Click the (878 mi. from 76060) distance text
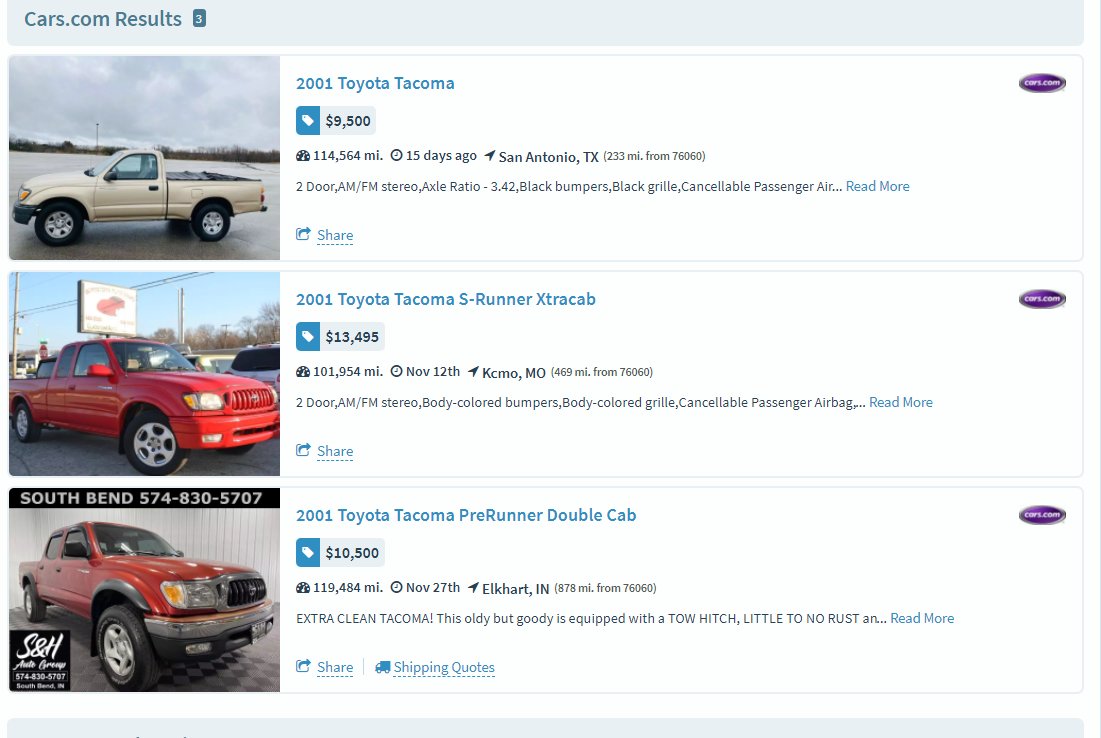1101x738 pixels. [x=605, y=588]
